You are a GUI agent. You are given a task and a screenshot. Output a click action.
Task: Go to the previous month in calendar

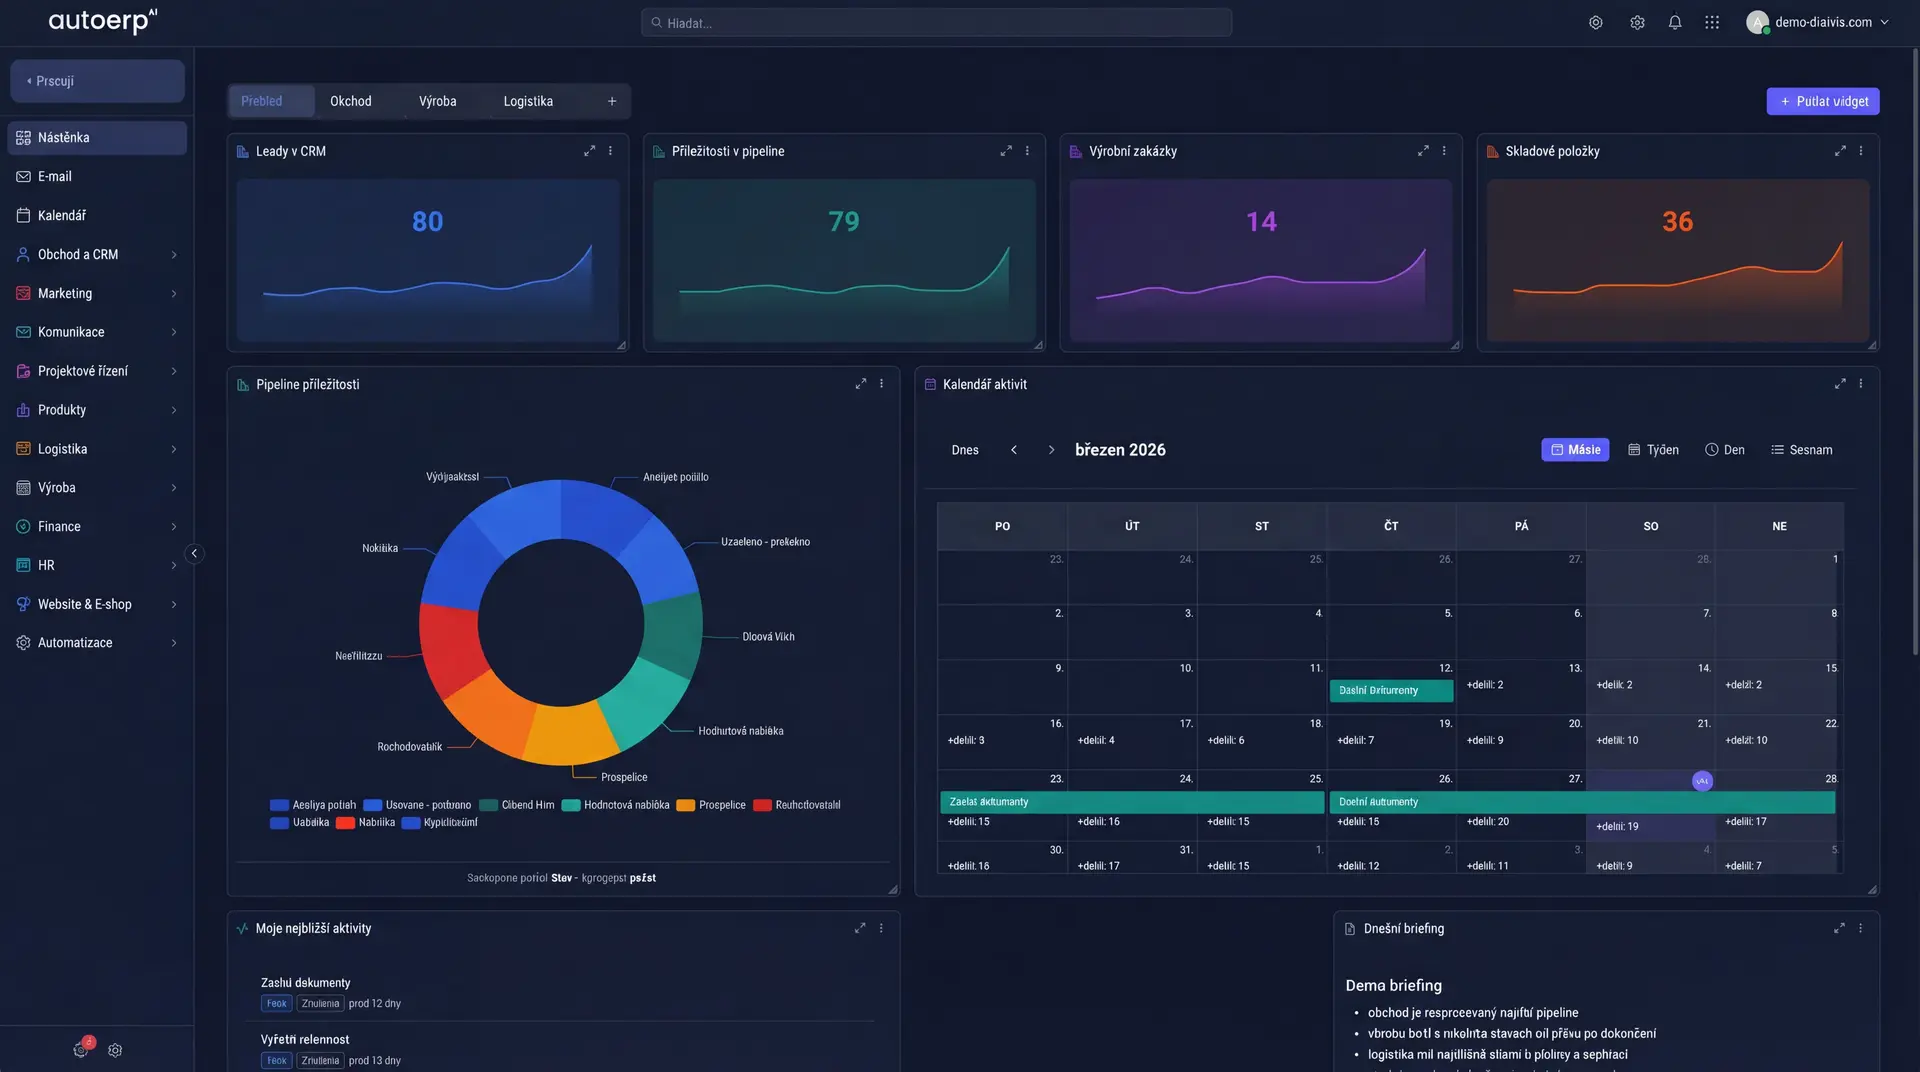point(1014,450)
